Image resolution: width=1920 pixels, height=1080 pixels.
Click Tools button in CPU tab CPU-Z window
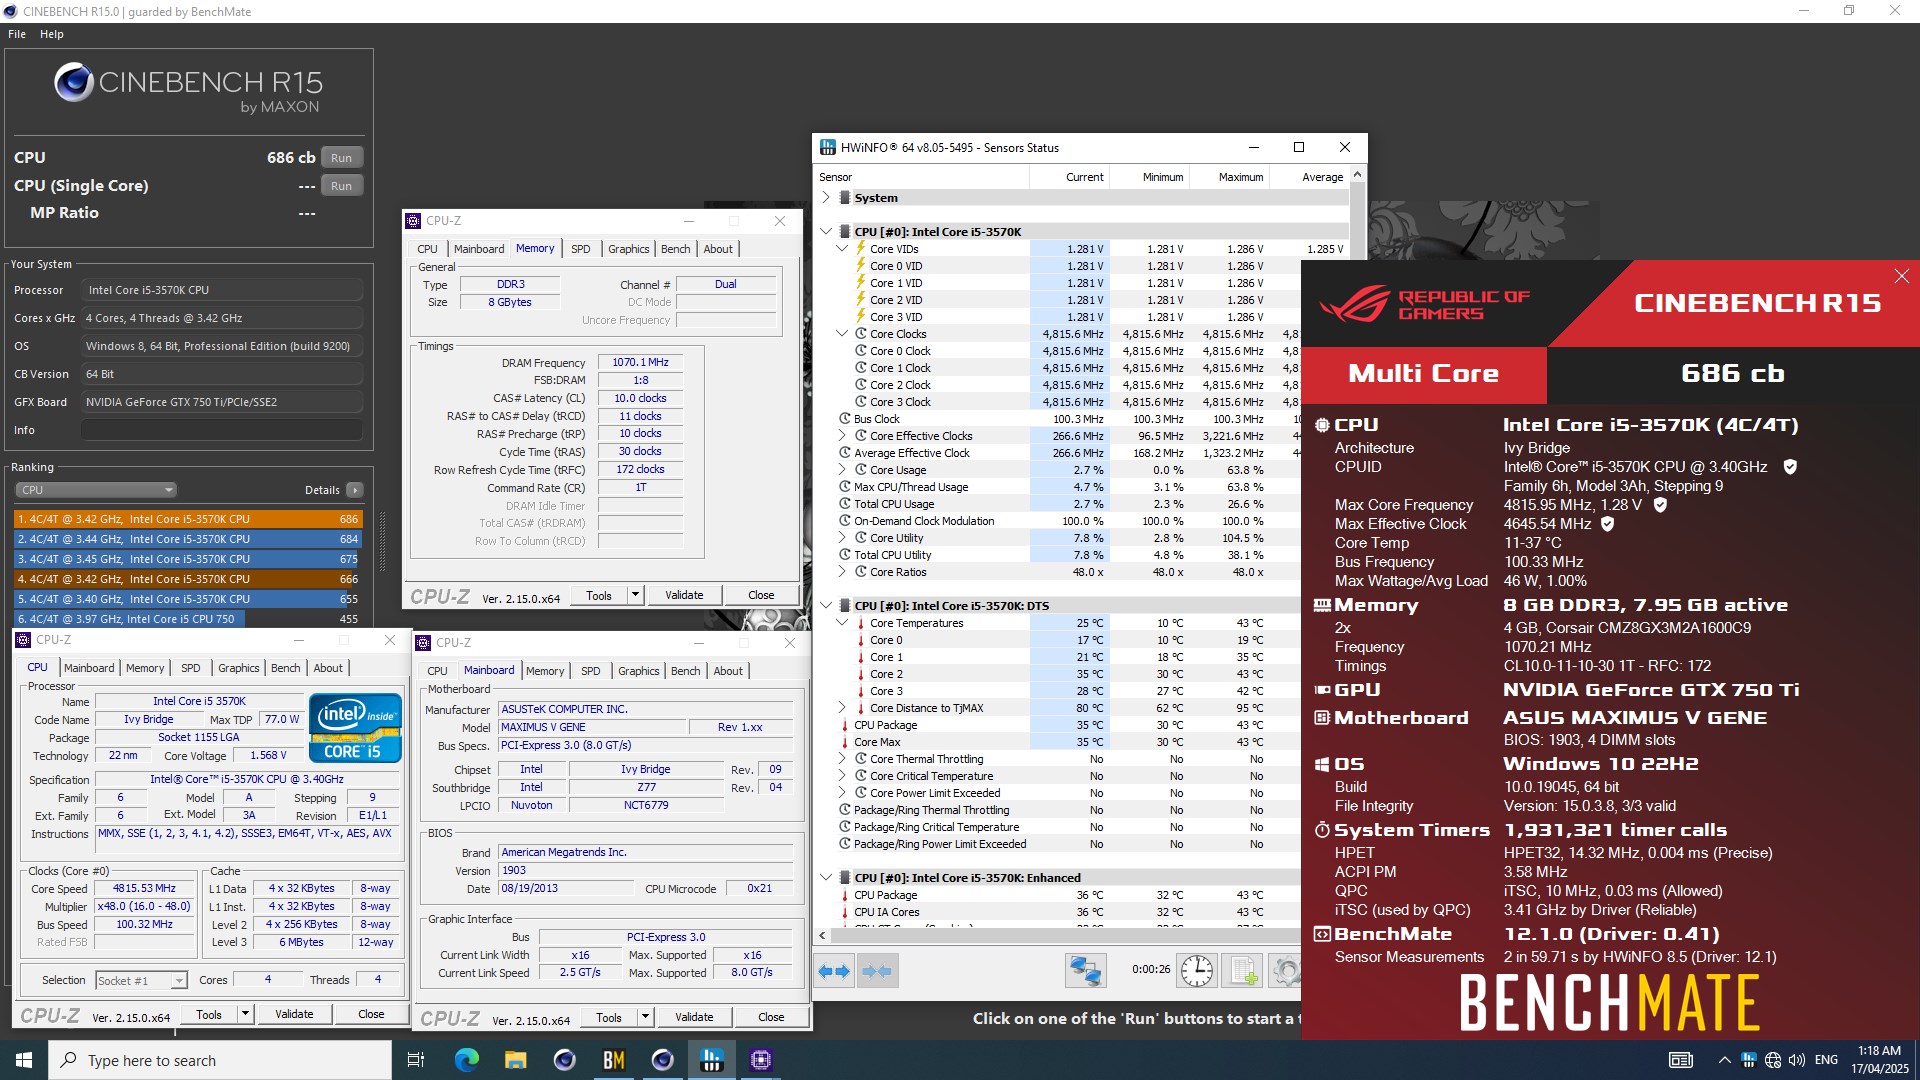[209, 1014]
